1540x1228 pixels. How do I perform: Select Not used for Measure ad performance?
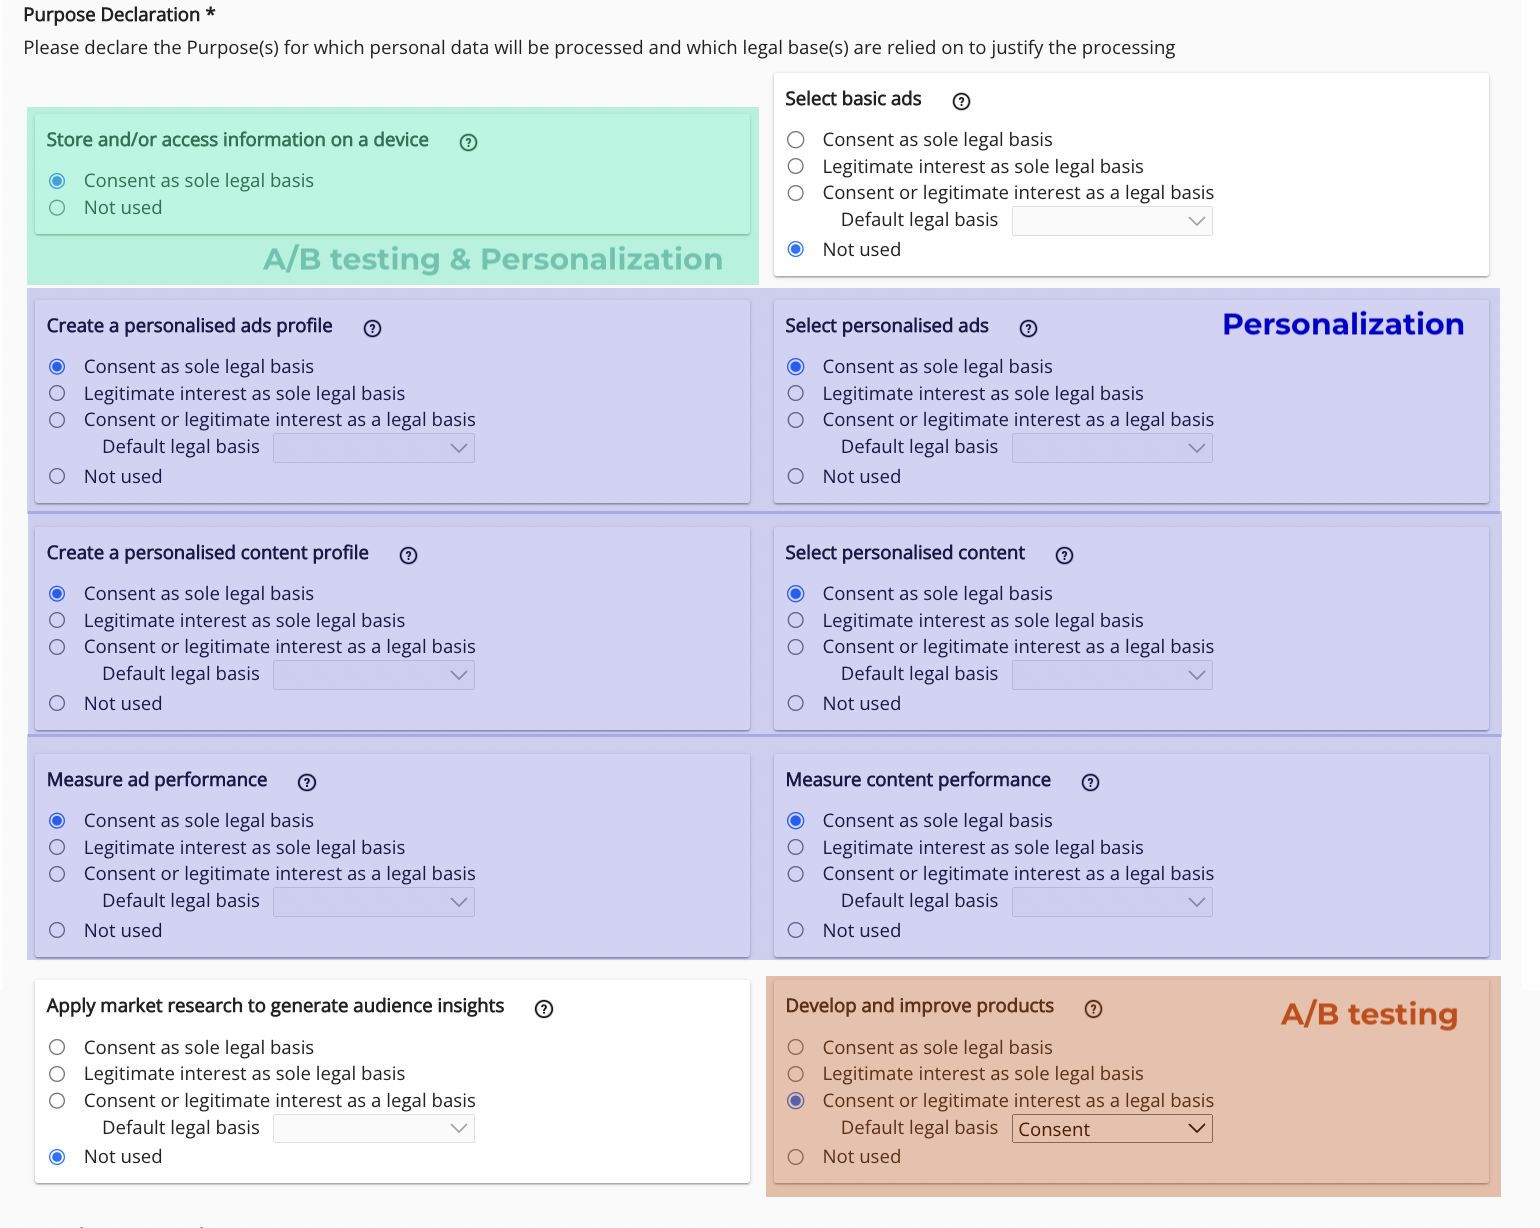[58, 931]
